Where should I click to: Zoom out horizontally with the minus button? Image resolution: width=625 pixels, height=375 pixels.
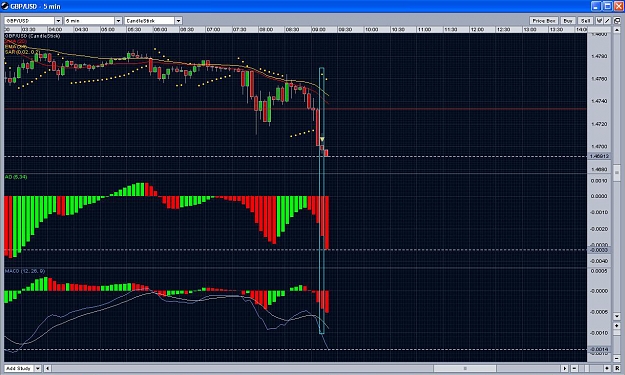[574, 368]
